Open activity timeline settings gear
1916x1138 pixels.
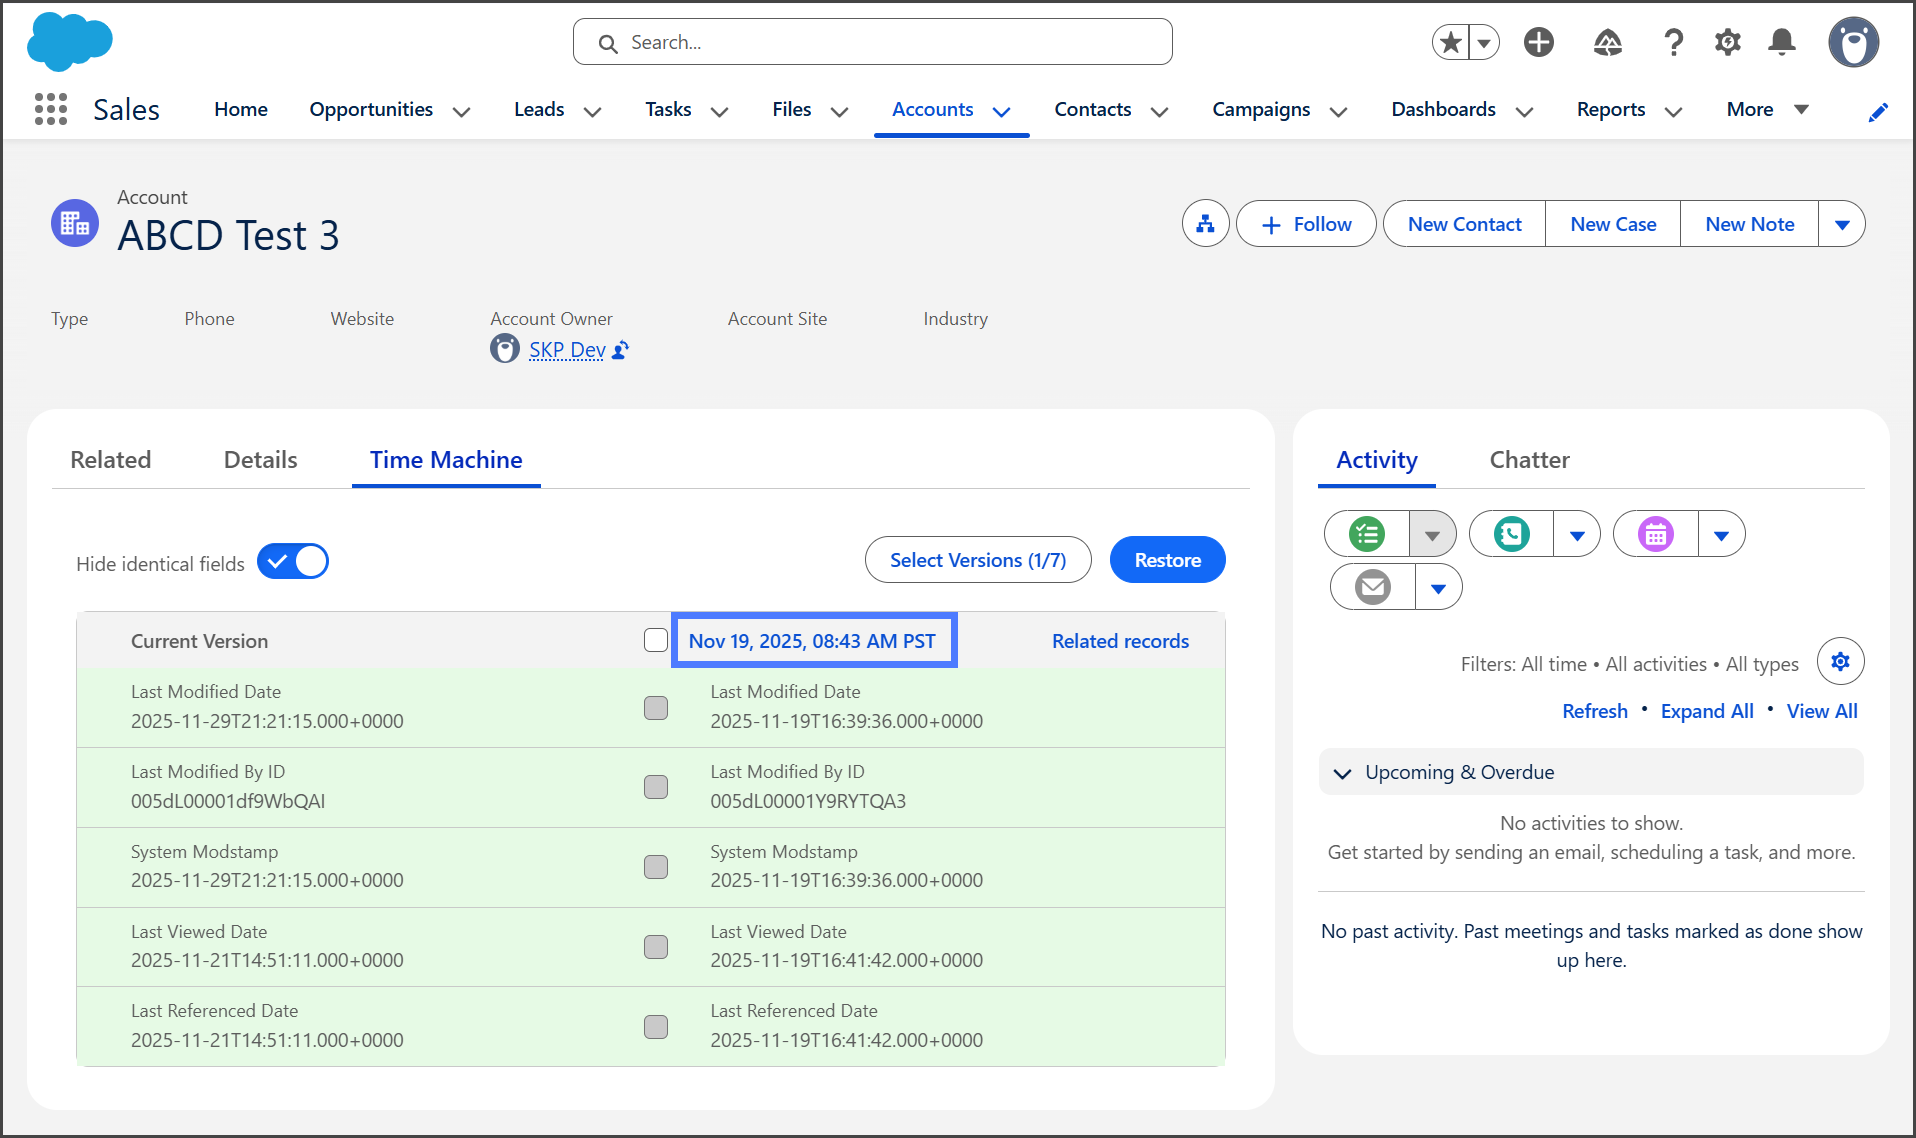click(x=1839, y=661)
